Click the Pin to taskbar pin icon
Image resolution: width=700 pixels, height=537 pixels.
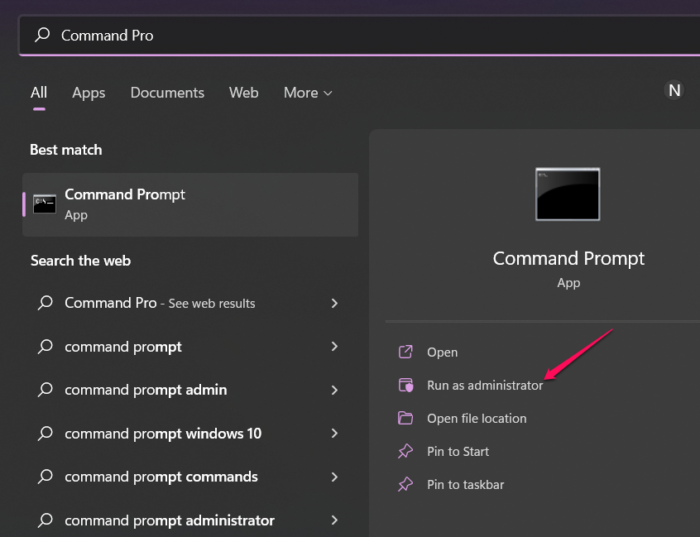tap(405, 484)
